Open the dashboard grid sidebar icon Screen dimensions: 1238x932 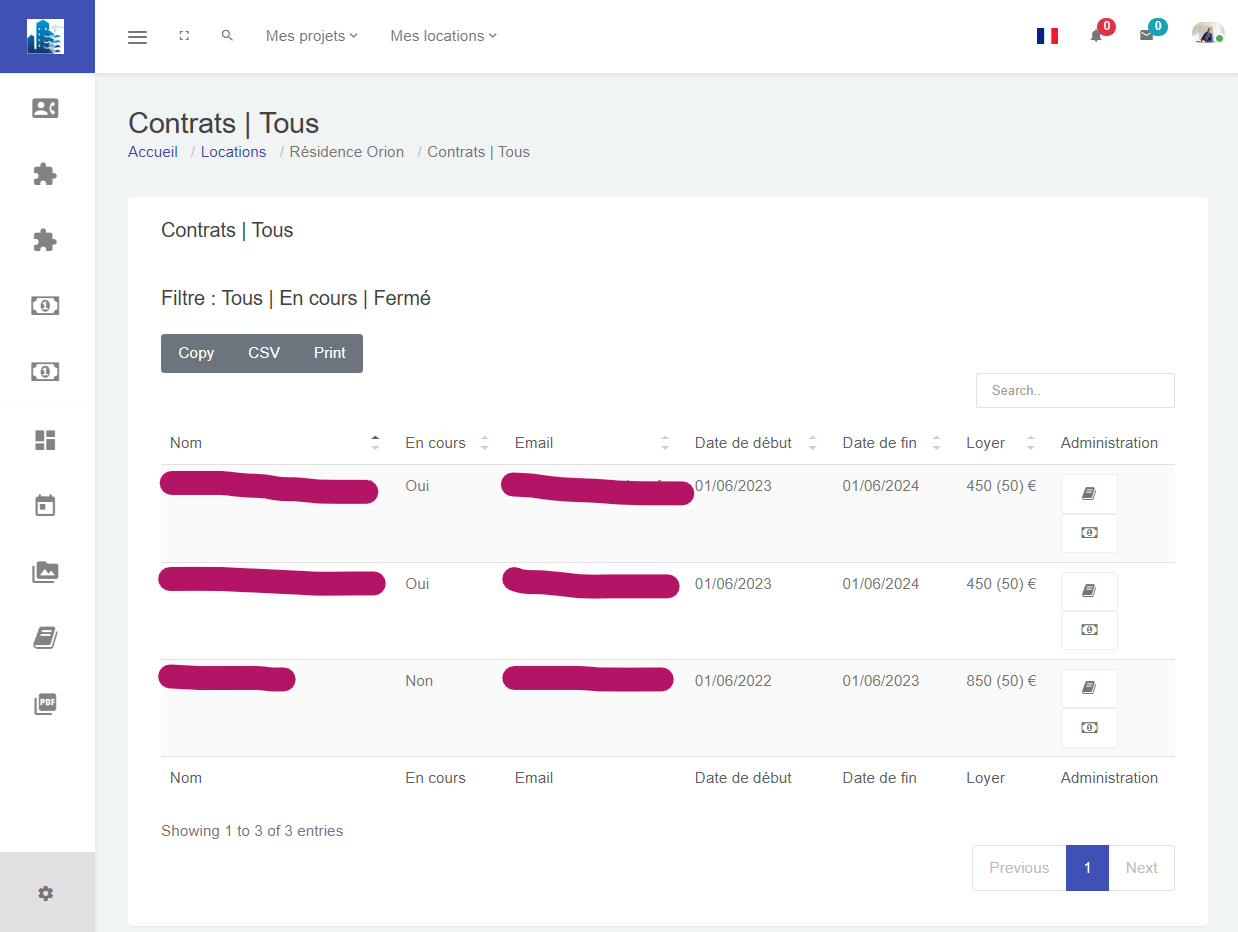45,440
